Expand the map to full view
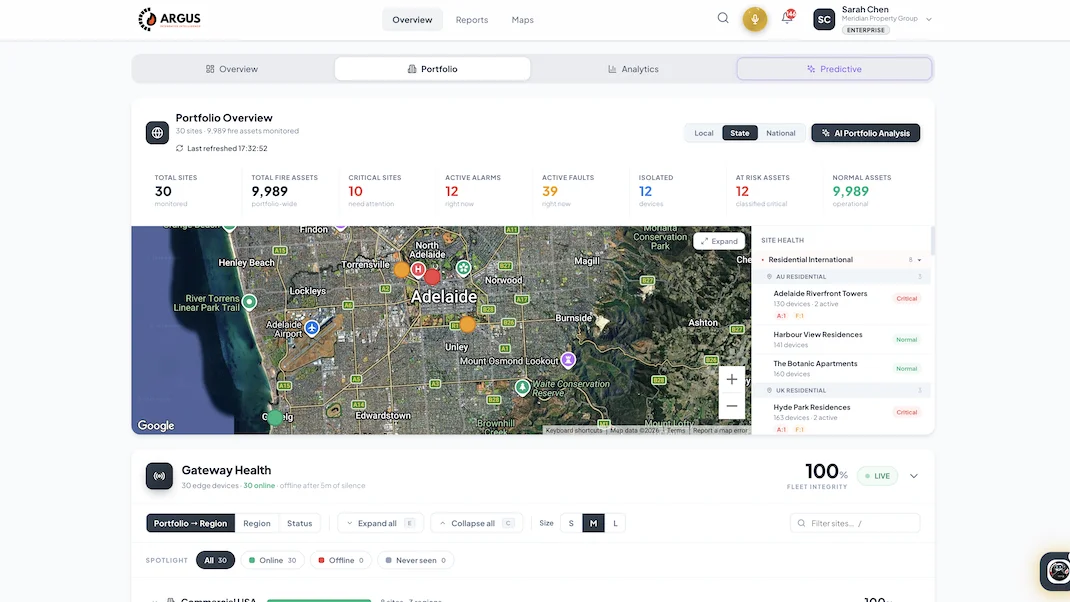The width and height of the screenshot is (1070, 602). [719, 241]
